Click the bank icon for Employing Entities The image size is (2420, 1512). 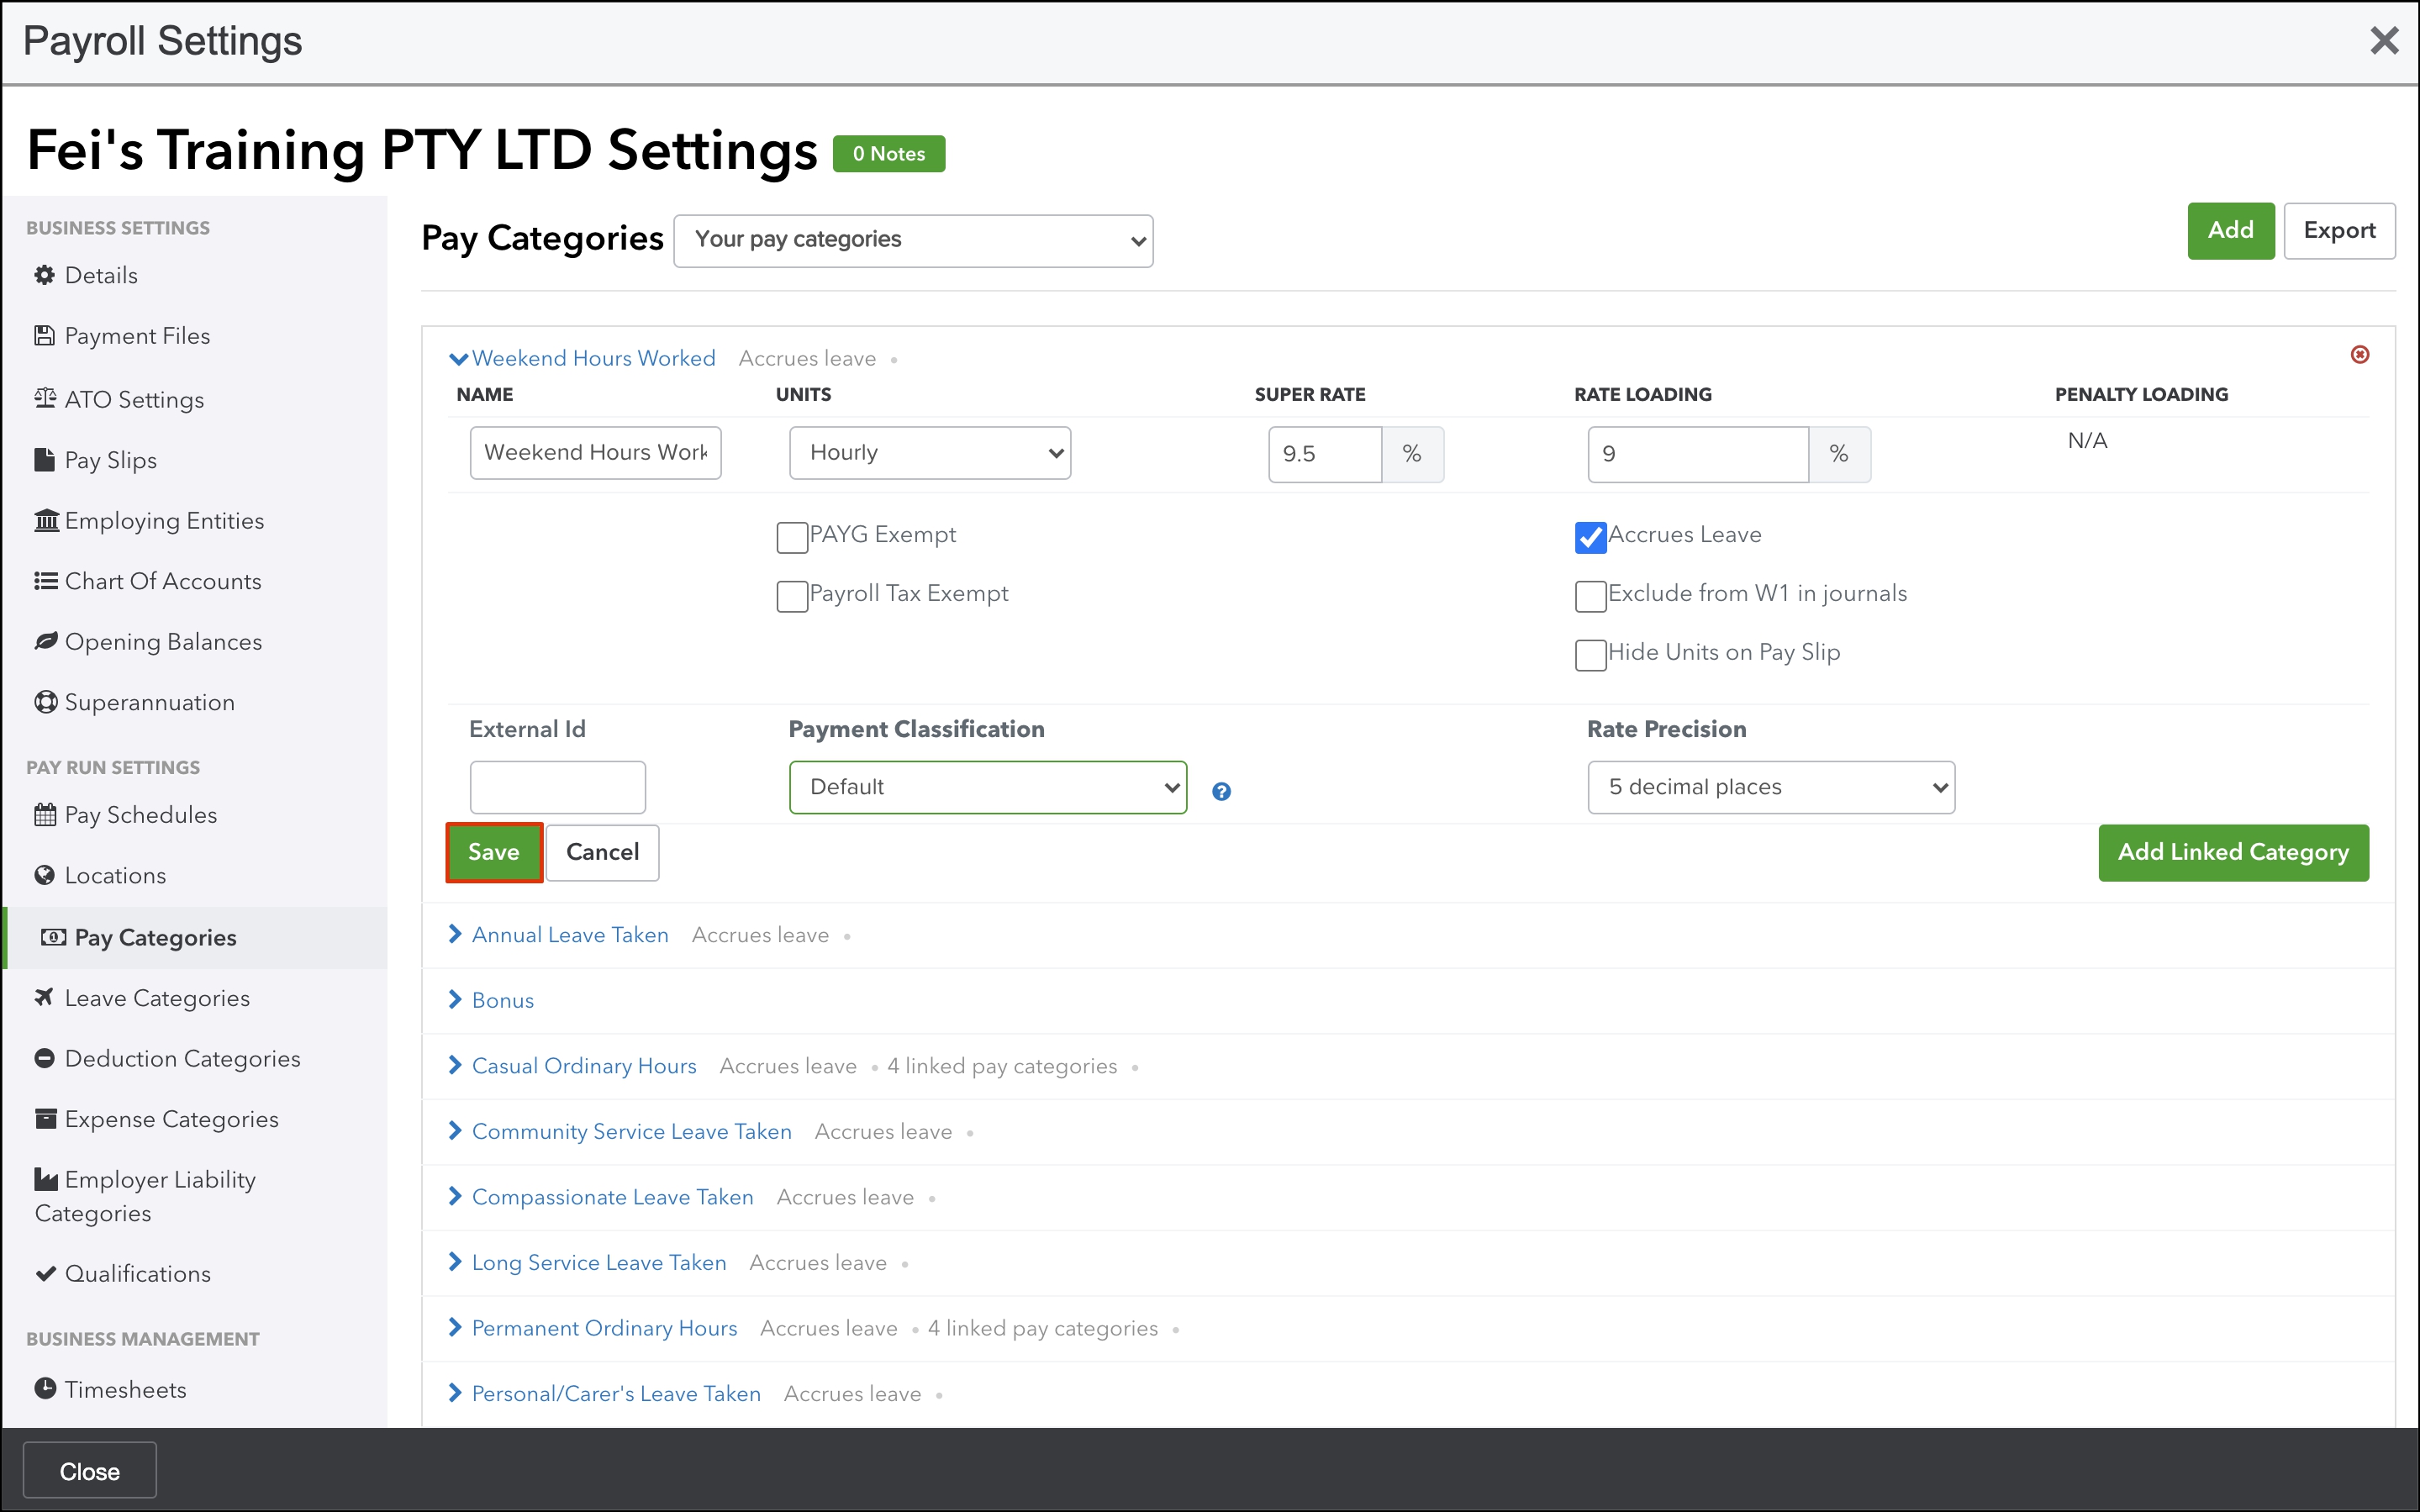[46, 520]
